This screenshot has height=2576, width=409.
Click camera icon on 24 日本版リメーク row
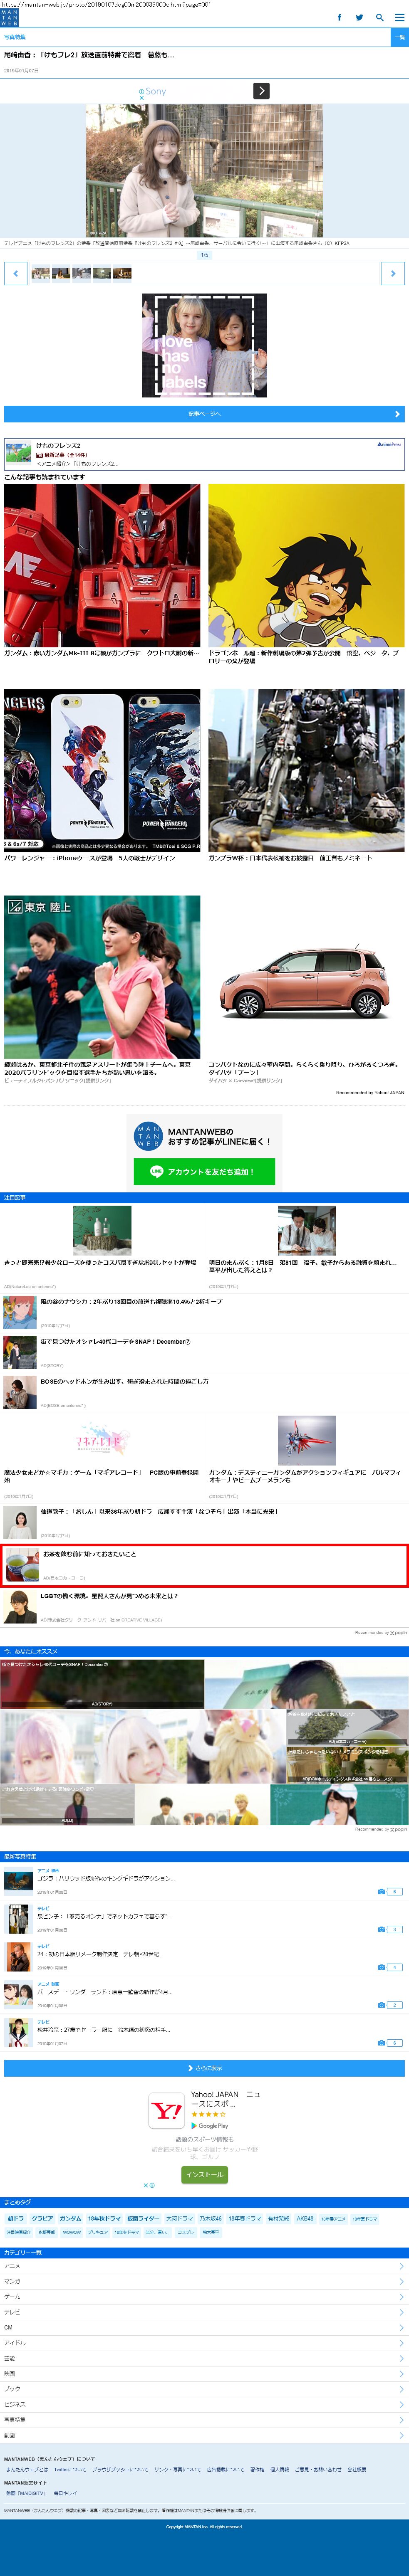(382, 1967)
